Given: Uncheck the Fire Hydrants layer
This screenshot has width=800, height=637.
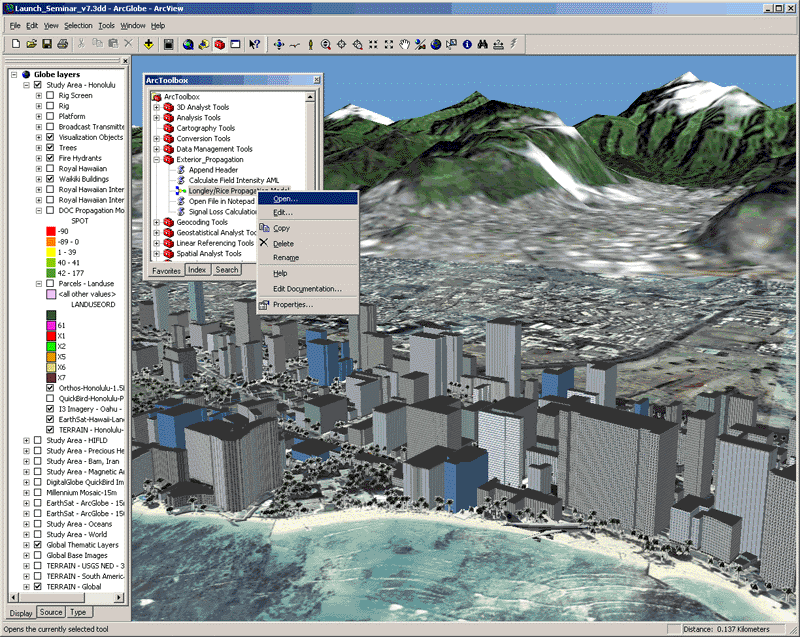Looking at the screenshot, I should [50, 158].
